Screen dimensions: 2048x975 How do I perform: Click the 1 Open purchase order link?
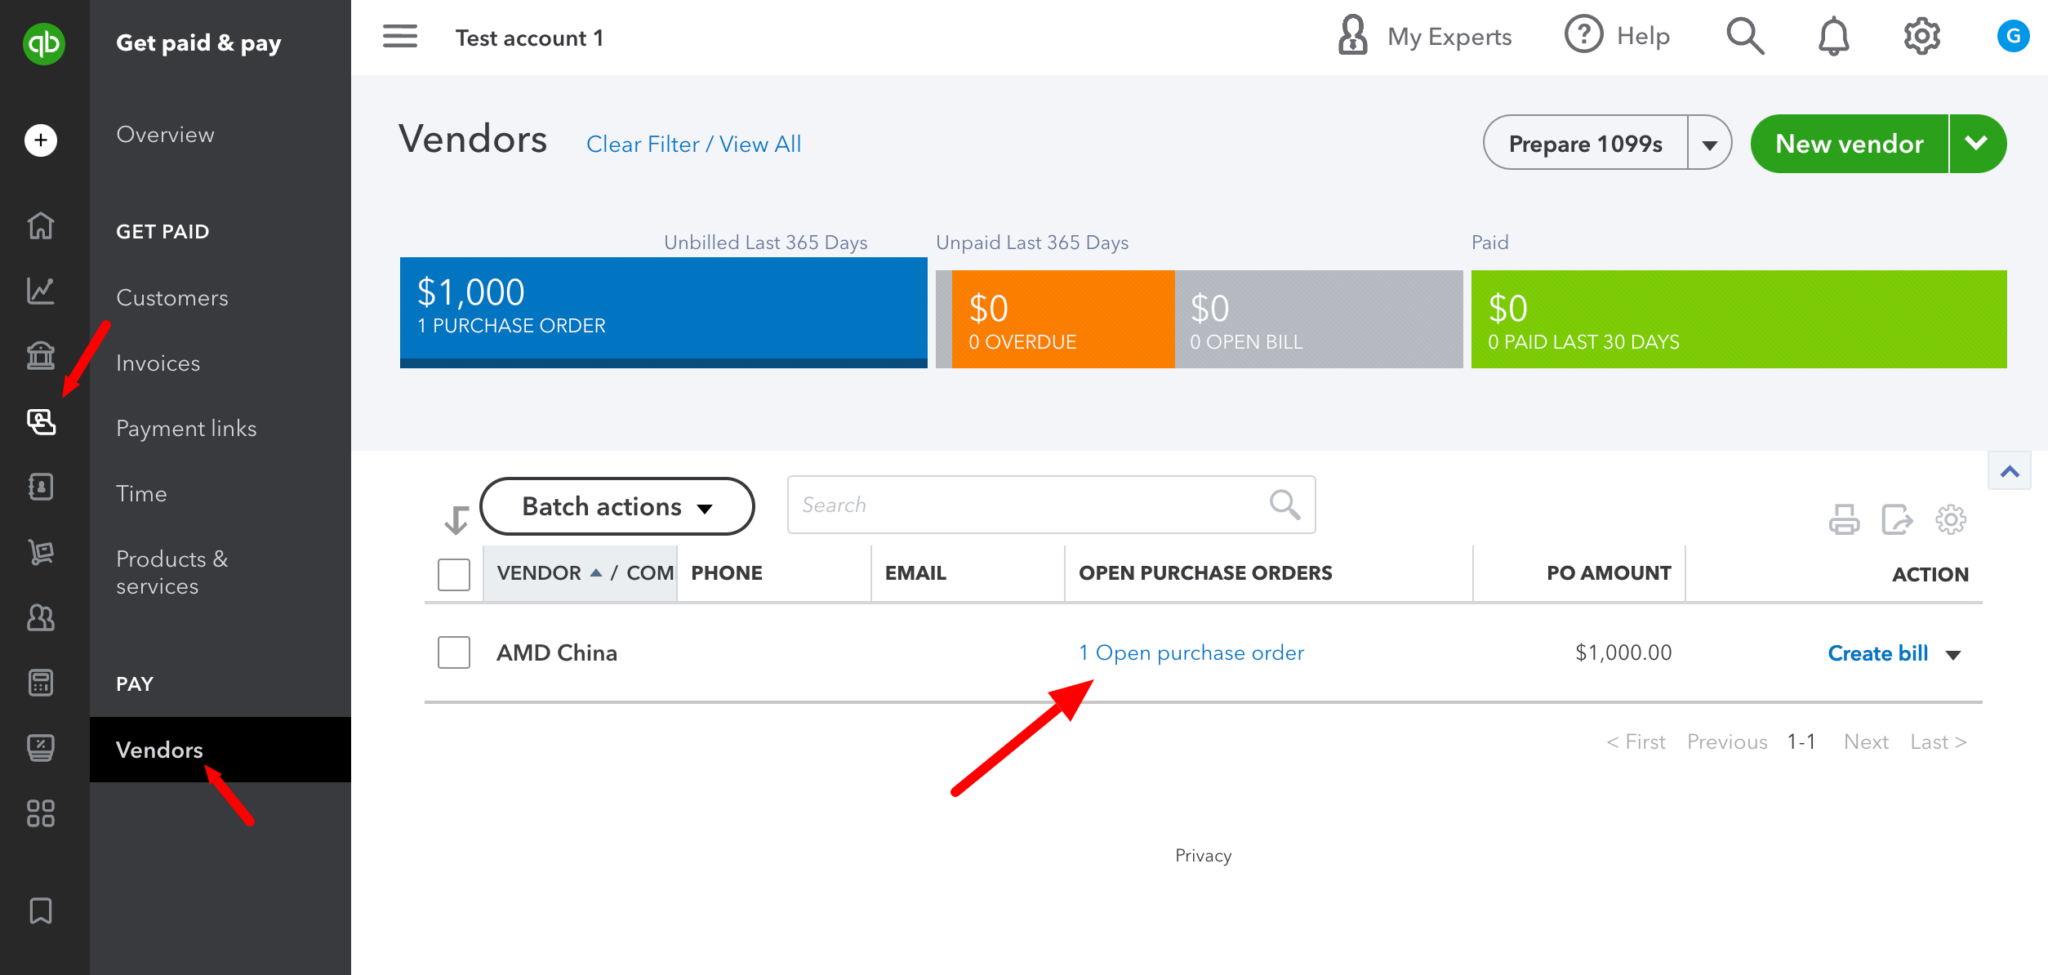click(1191, 653)
